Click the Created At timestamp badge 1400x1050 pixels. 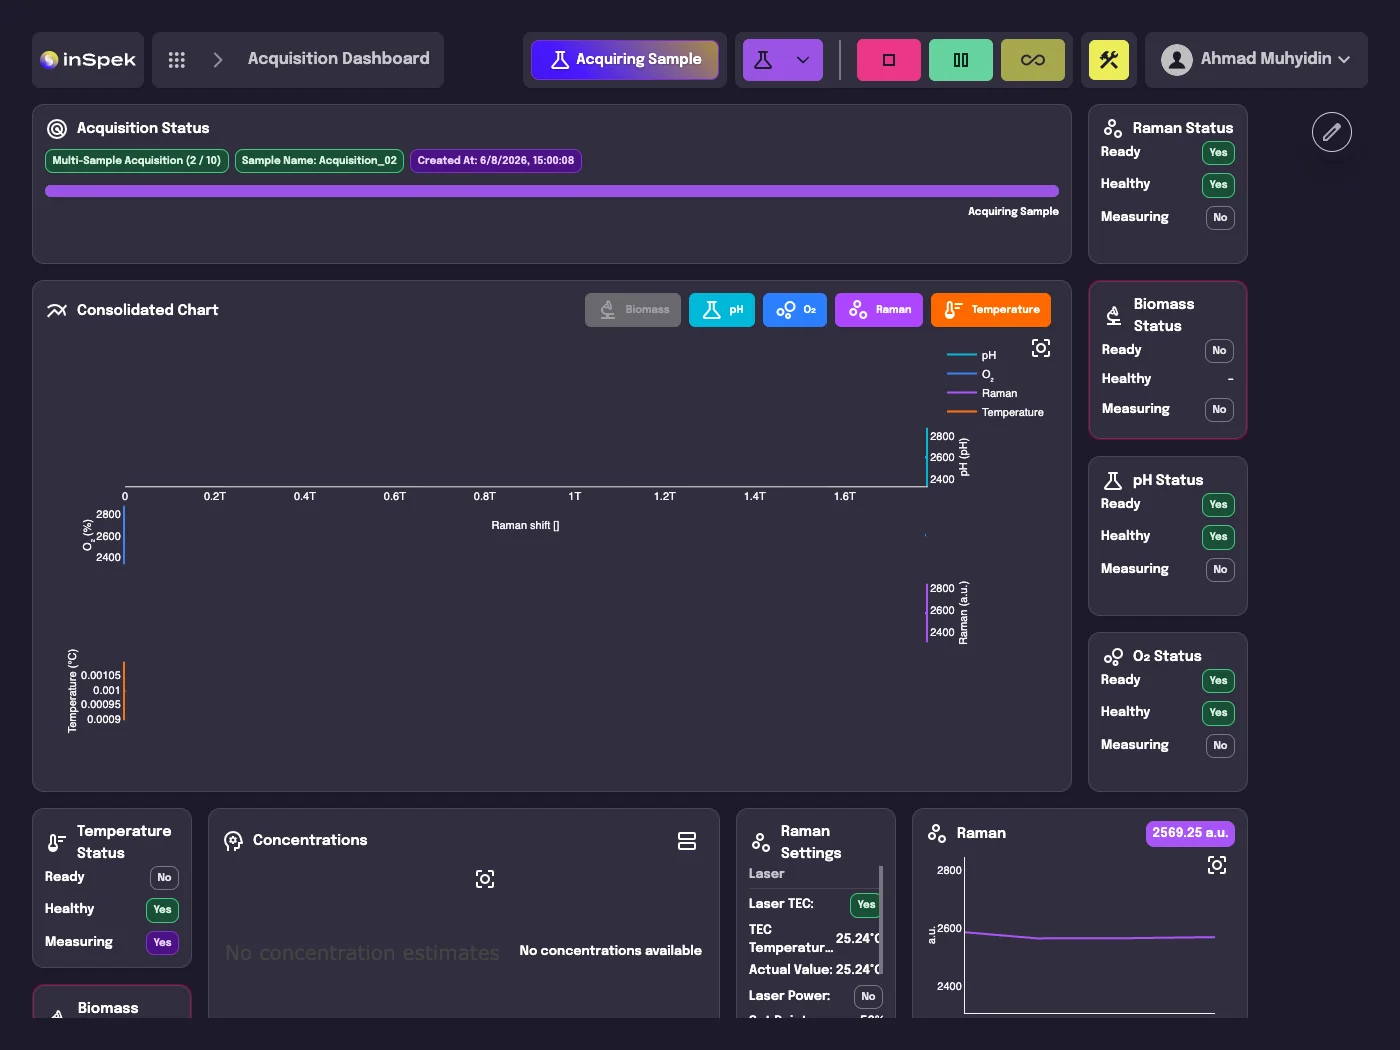point(496,161)
